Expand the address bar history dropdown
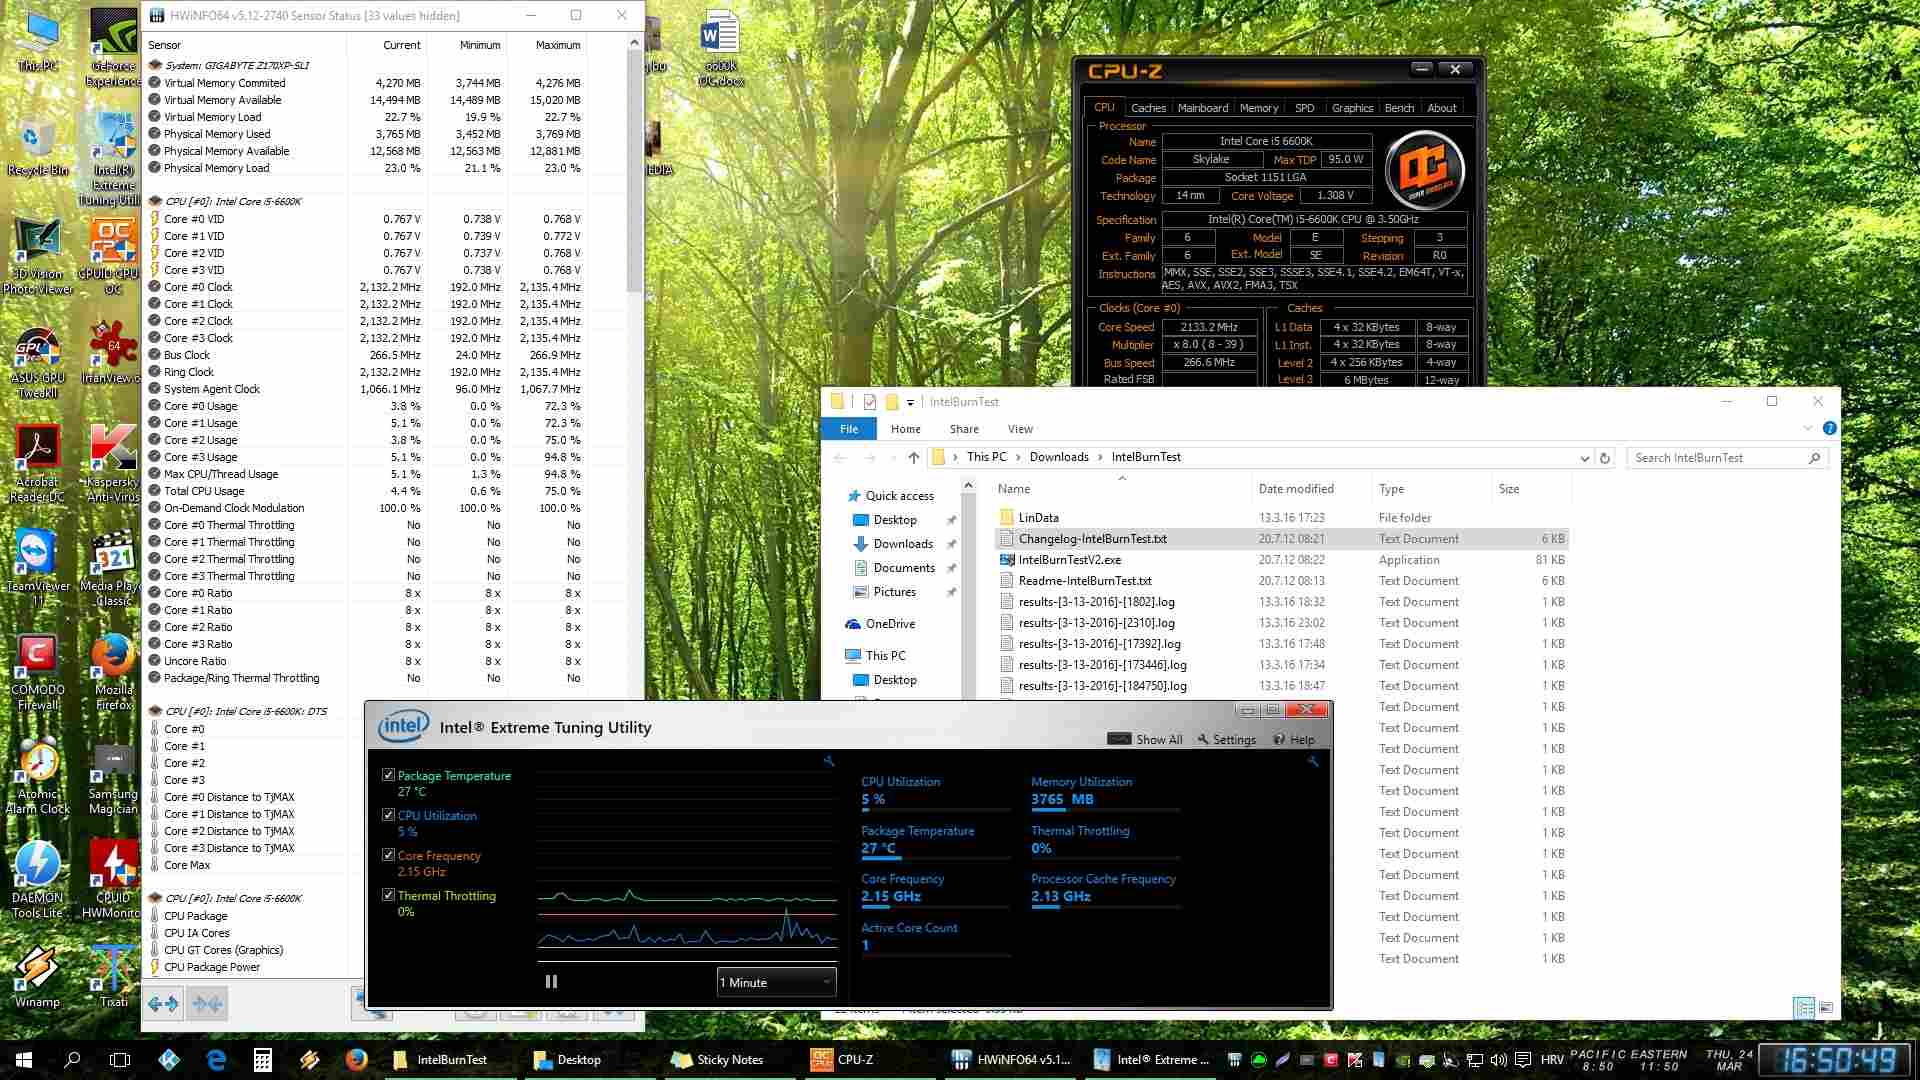Screen dimensions: 1920x1080 point(1584,458)
